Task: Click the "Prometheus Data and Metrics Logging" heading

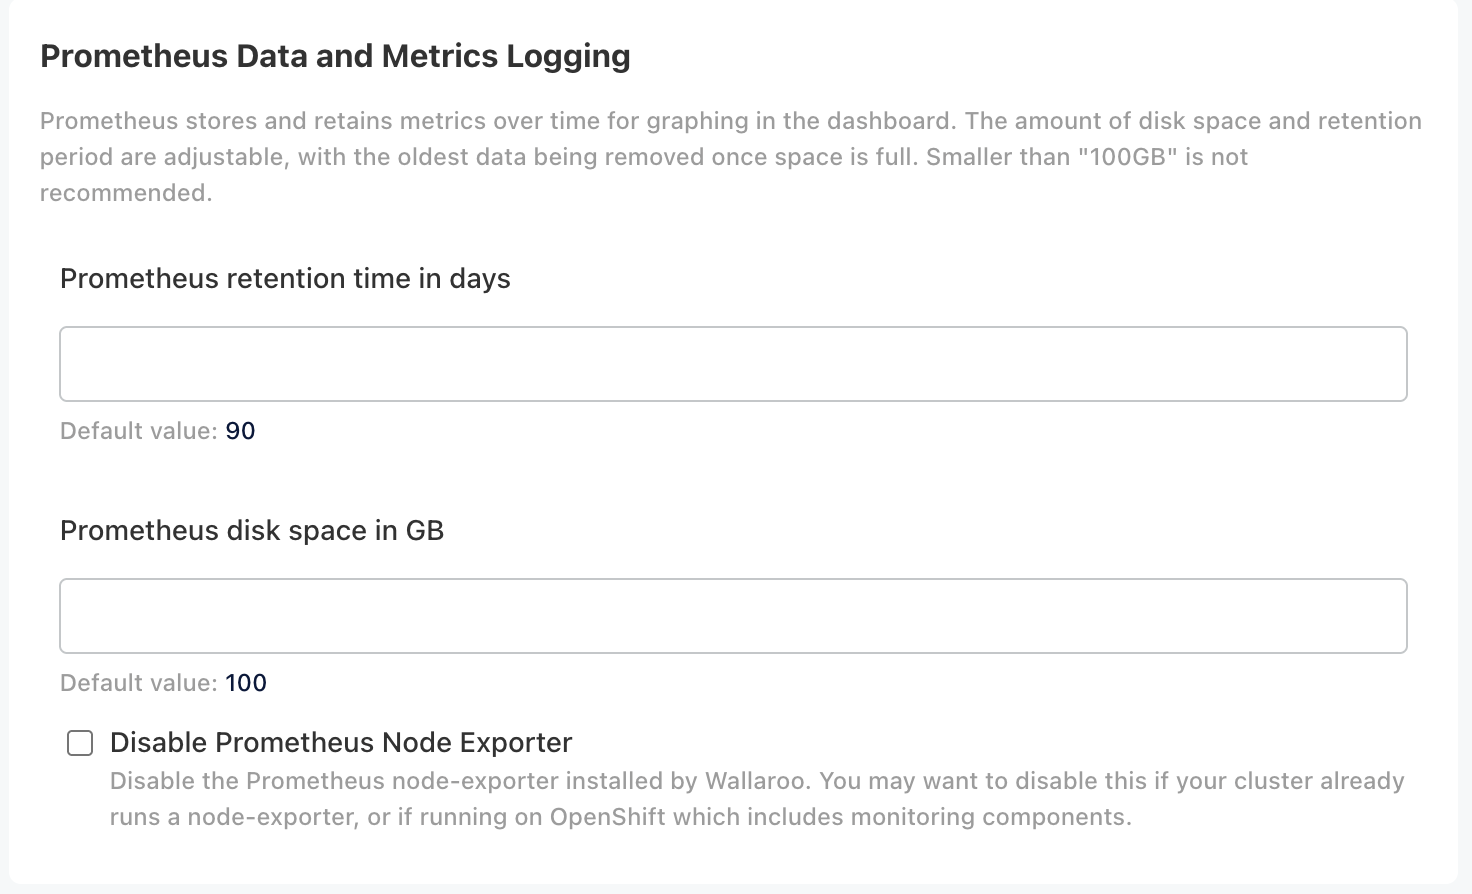Action: [x=335, y=56]
